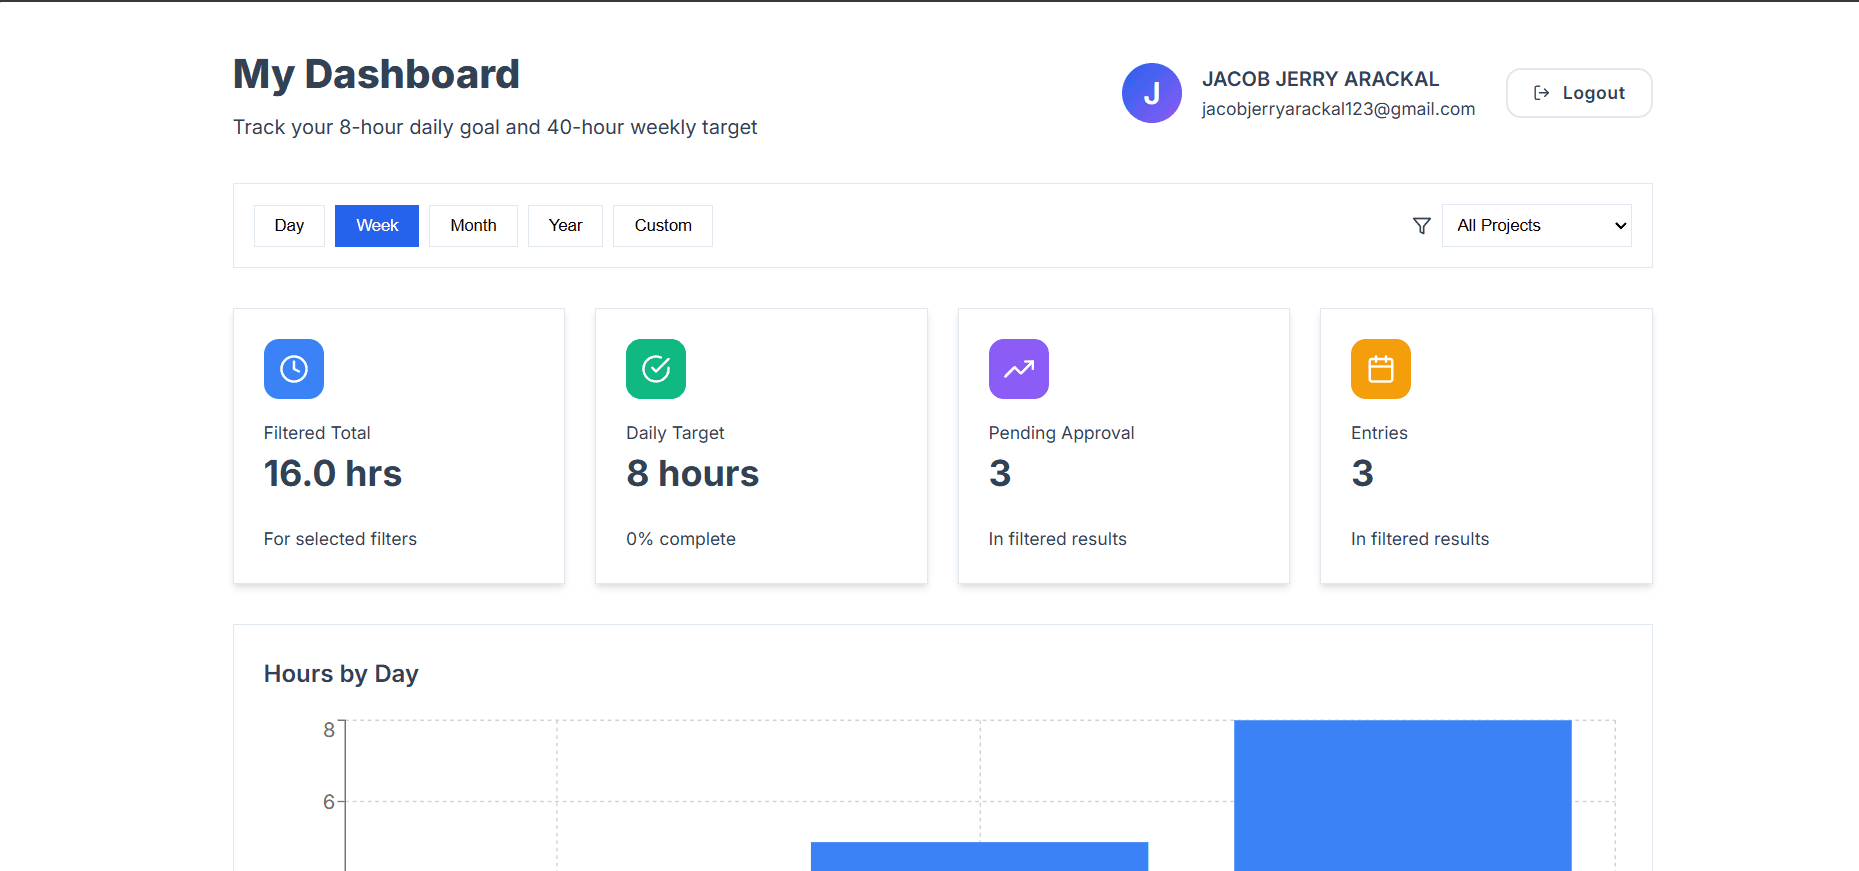The height and width of the screenshot is (871, 1859).
Task: Click the My Dashboard heading
Action: pos(376,75)
